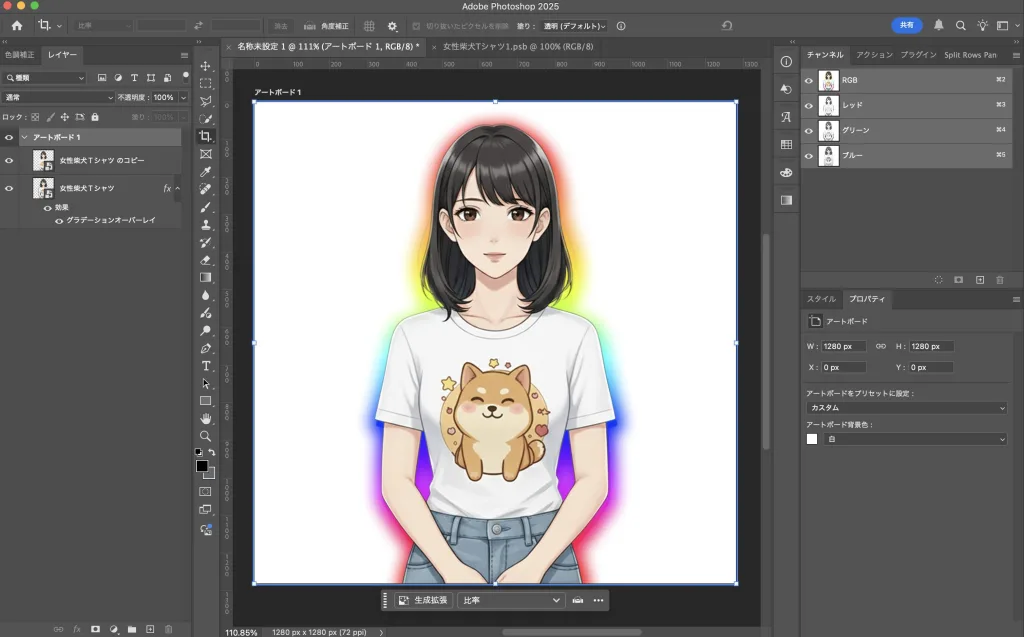Switch to the スタイル tab
1024x637 pixels.
click(821, 299)
